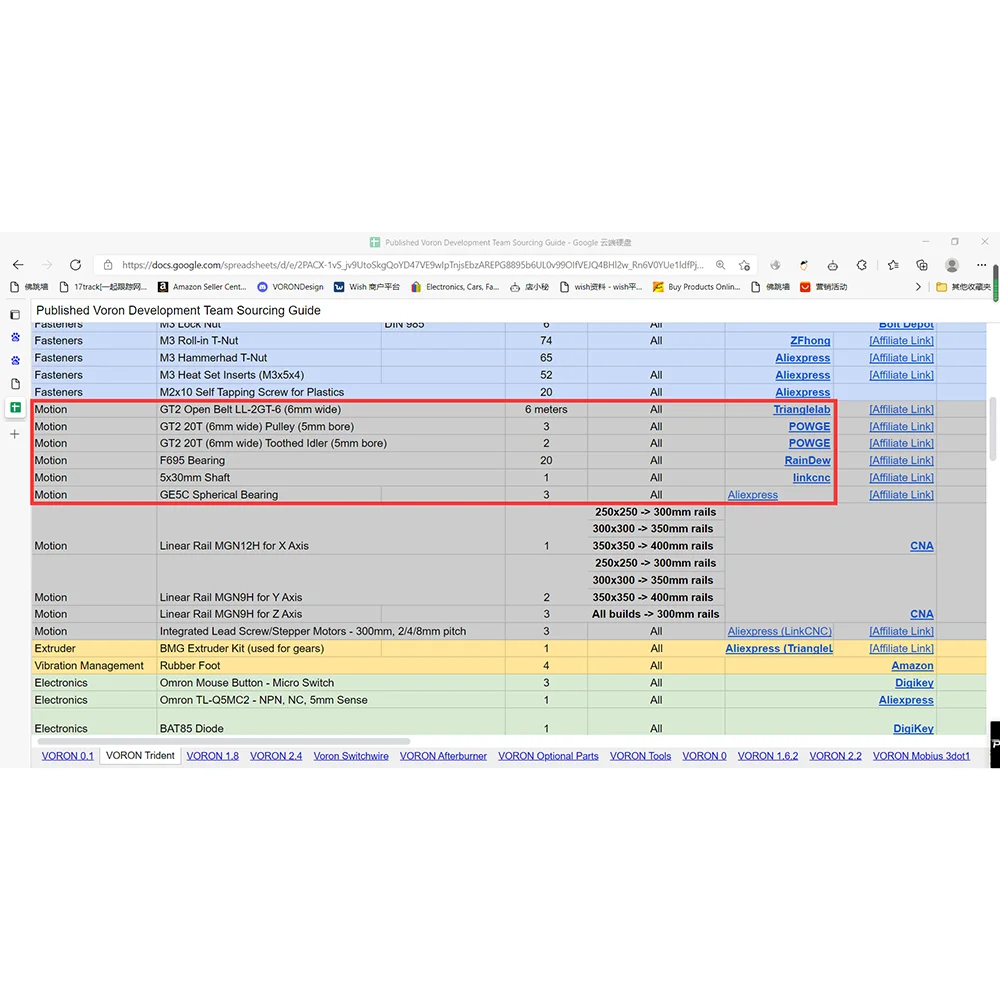1000x1000 pixels.
Task: Add a new tab with the plus icon
Action: pyautogui.click(x=15, y=434)
